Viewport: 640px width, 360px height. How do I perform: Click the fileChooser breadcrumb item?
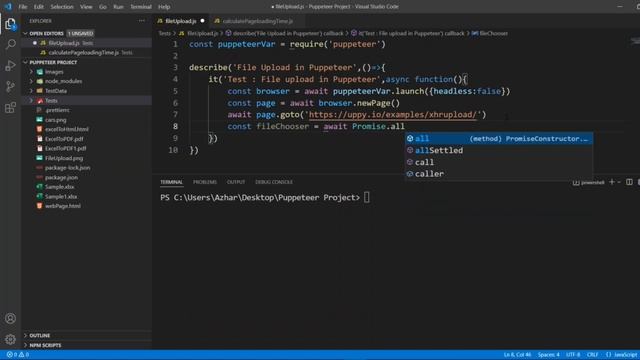(x=490, y=33)
